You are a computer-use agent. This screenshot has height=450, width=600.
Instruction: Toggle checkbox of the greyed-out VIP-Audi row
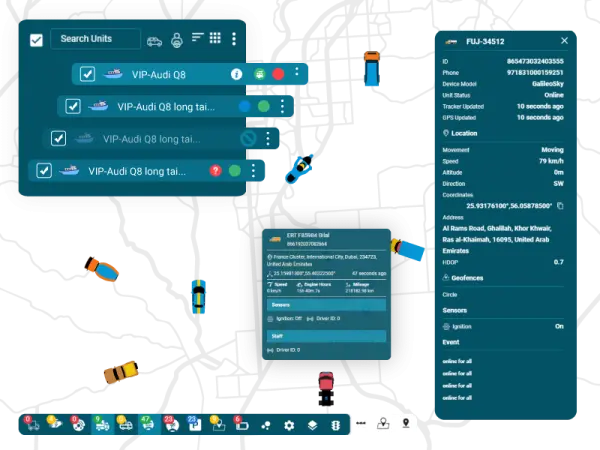(x=58, y=139)
